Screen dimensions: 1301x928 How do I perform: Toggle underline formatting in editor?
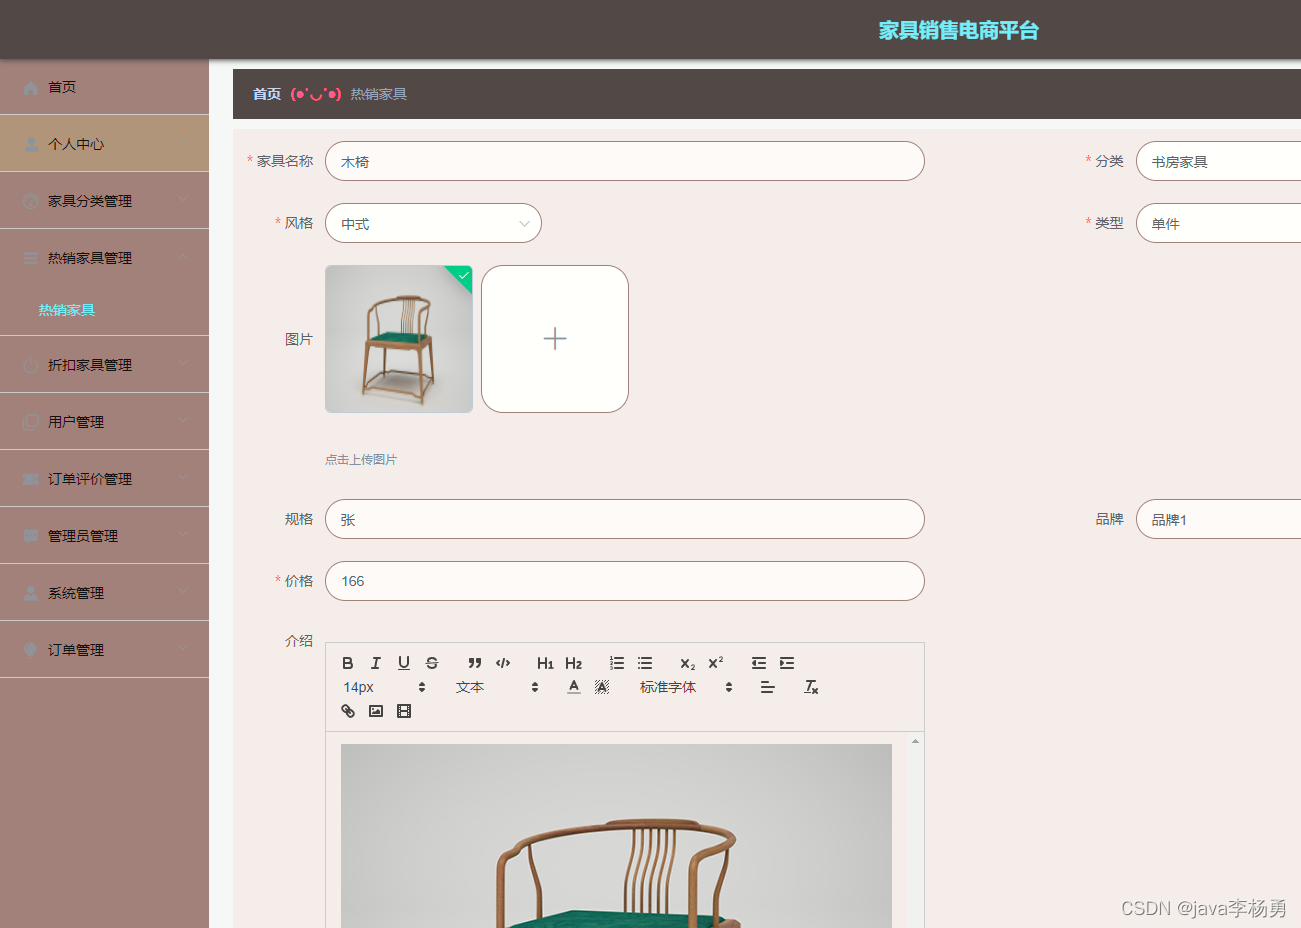tap(404, 663)
